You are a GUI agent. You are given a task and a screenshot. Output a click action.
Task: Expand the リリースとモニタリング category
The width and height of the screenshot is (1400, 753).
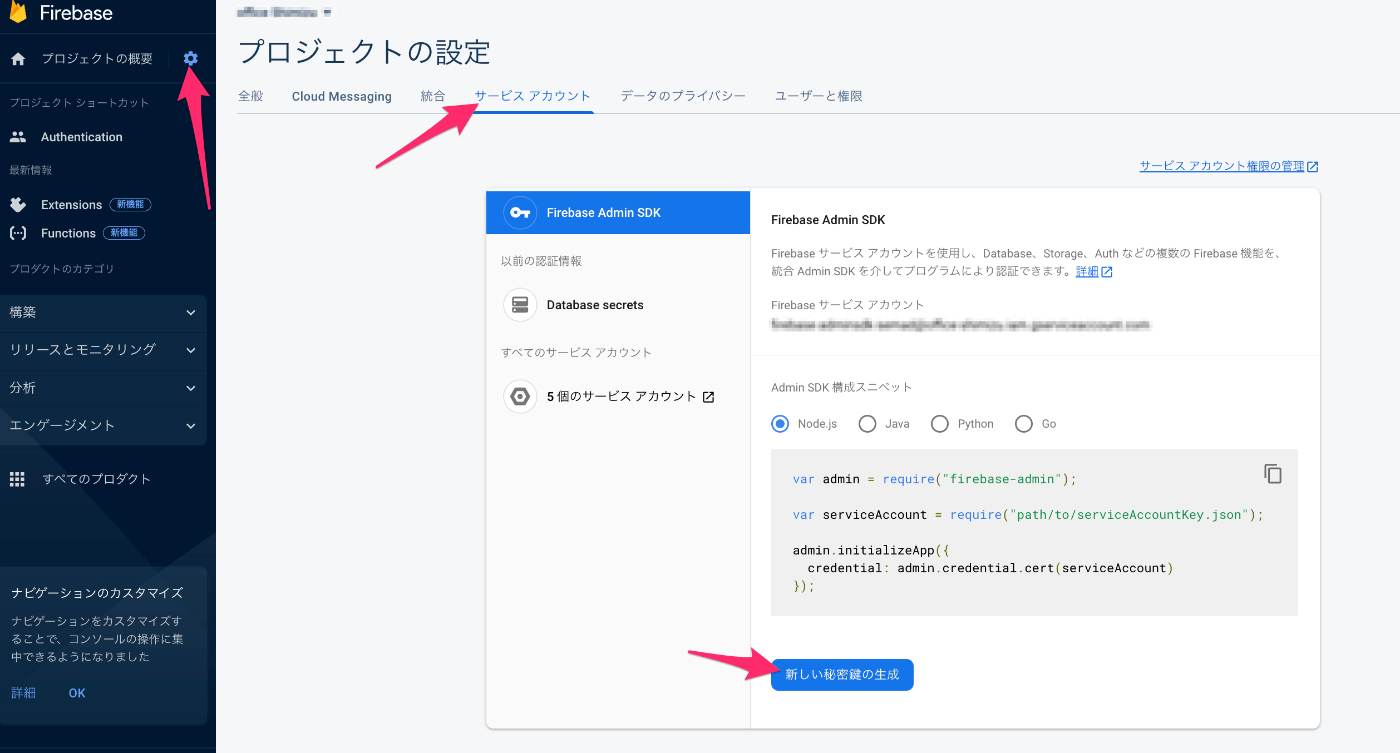pyautogui.click(x=104, y=350)
